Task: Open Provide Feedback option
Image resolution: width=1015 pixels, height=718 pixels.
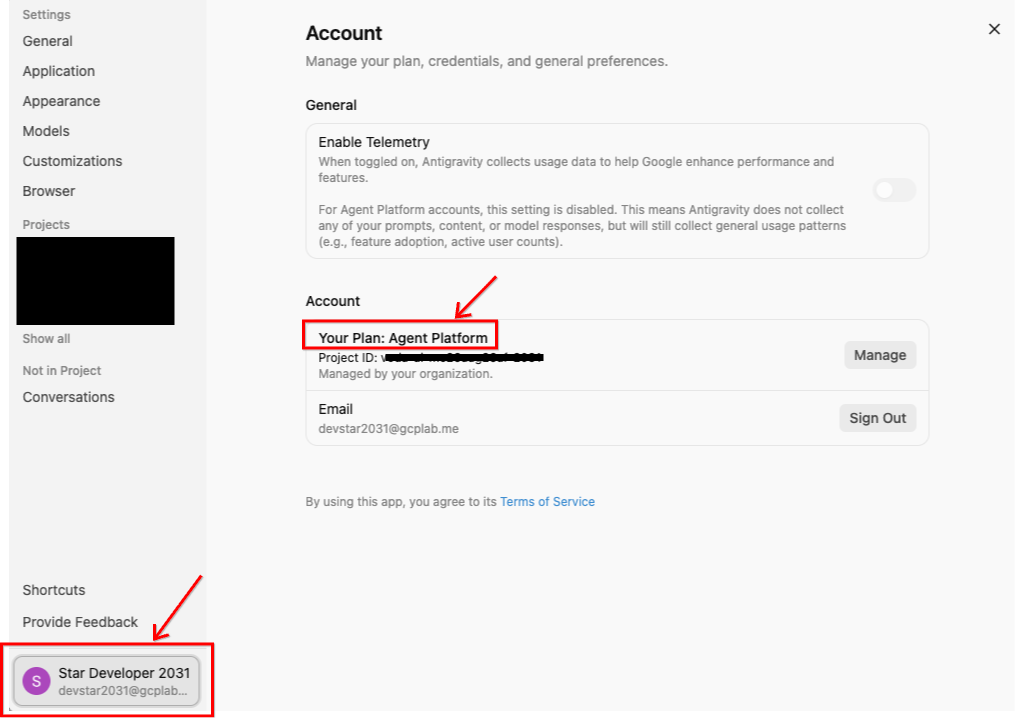Action: (80, 622)
